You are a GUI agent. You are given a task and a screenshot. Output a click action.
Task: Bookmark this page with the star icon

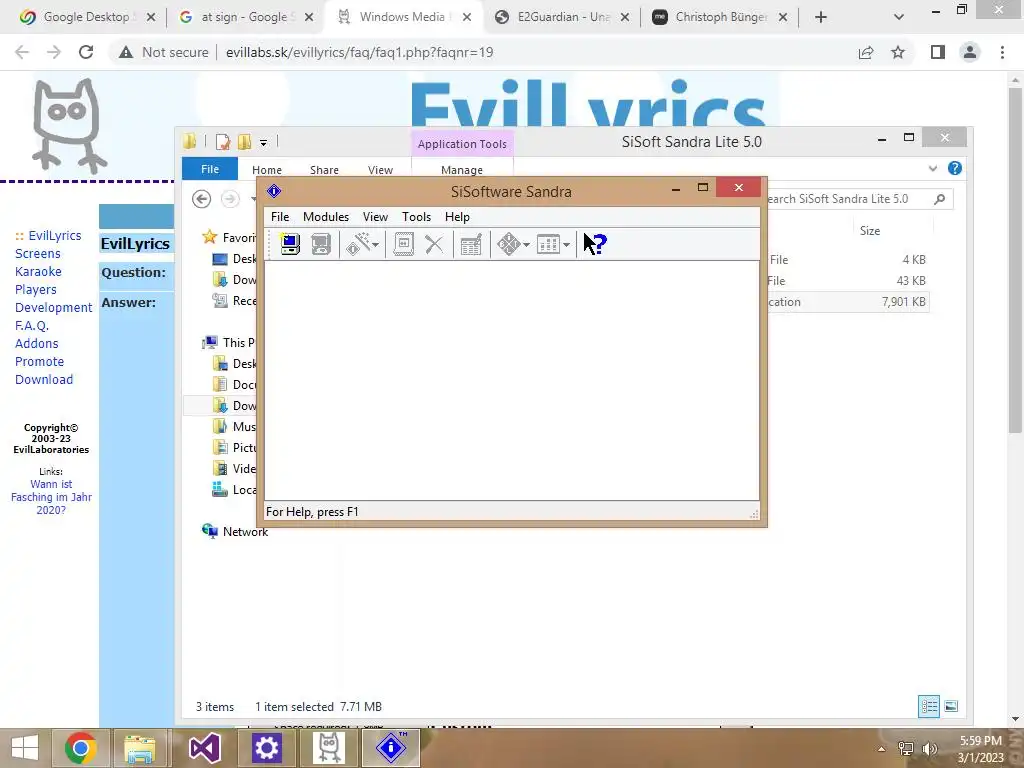[899, 52]
